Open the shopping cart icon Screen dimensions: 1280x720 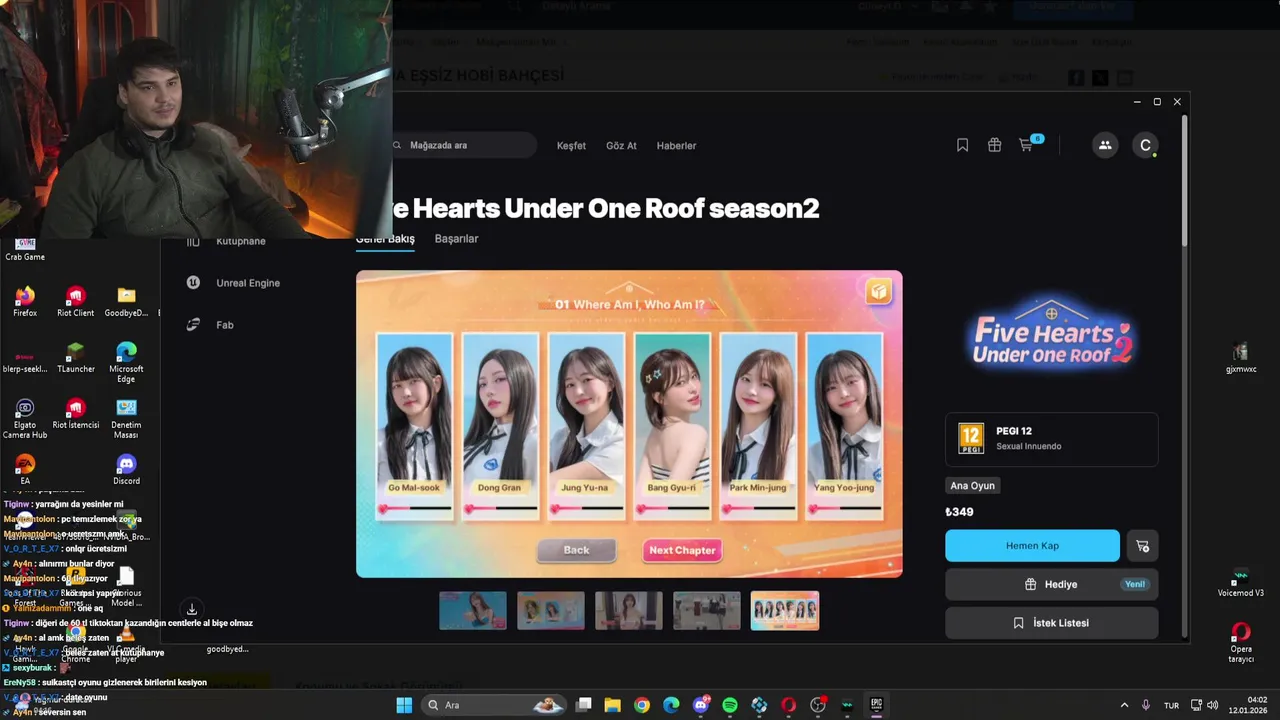coord(1026,145)
